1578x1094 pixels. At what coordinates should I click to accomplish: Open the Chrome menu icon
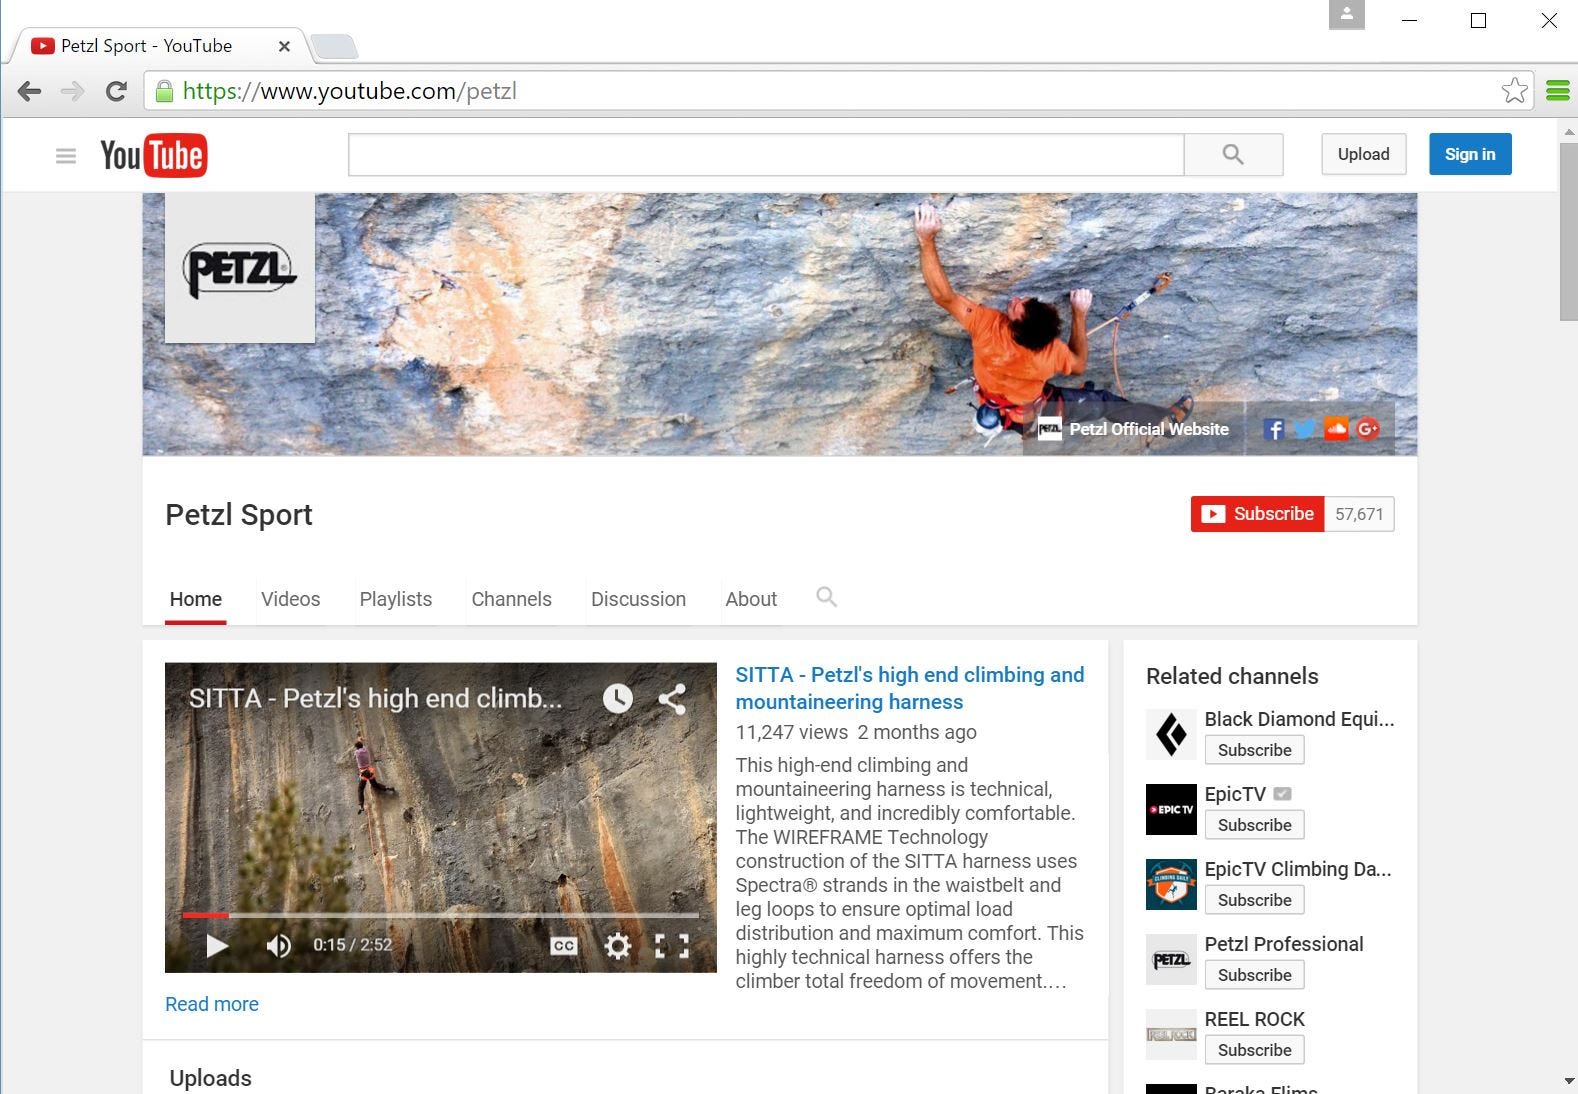[x=1557, y=91]
